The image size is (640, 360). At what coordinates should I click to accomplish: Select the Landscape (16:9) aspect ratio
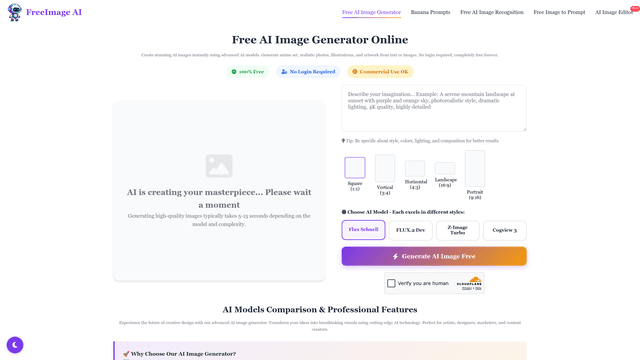pyautogui.click(x=445, y=175)
